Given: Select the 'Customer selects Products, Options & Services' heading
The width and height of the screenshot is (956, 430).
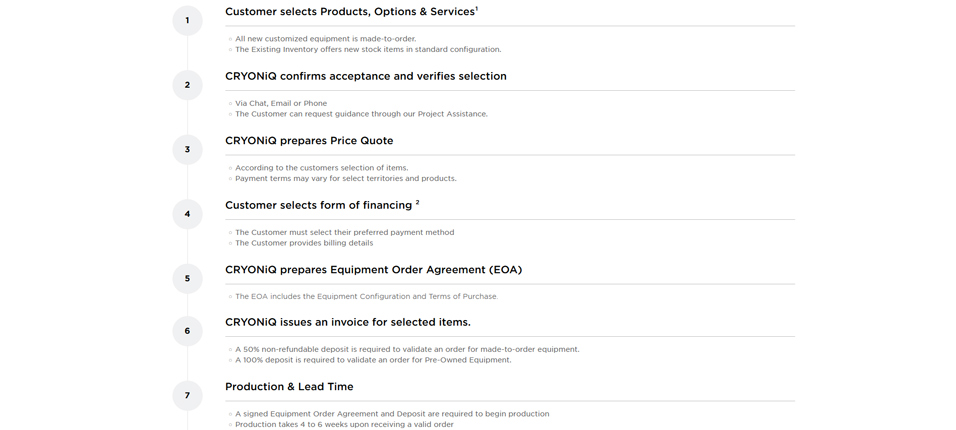Looking at the screenshot, I should (x=349, y=12).
